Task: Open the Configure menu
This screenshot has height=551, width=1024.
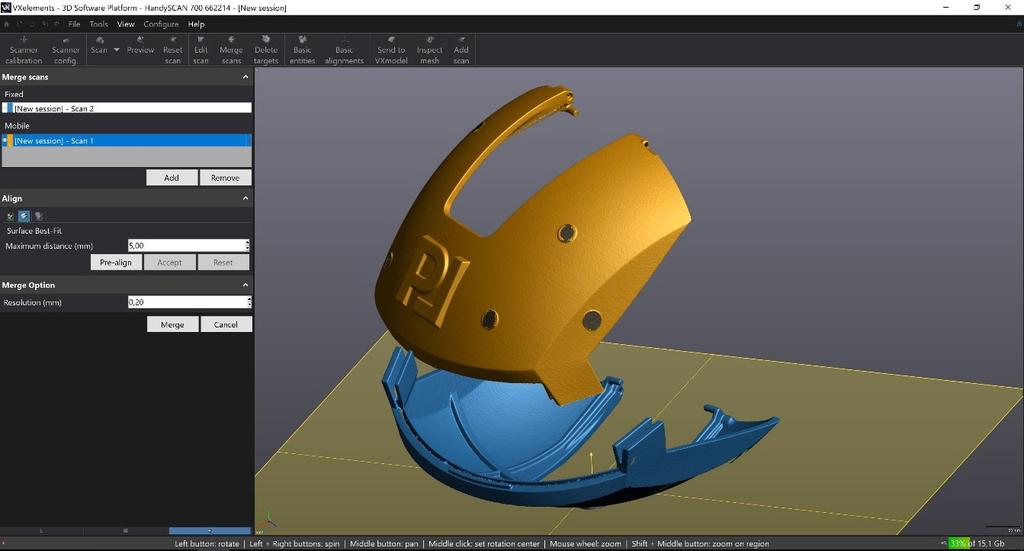Action: pyautogui.click(x=161, y=24)
